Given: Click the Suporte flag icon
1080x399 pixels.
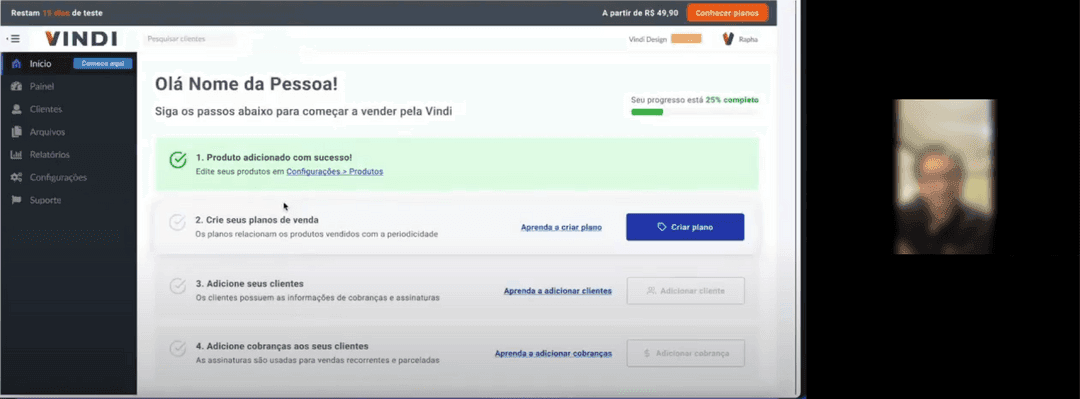Looking at the screenshot, I should 17,200.
